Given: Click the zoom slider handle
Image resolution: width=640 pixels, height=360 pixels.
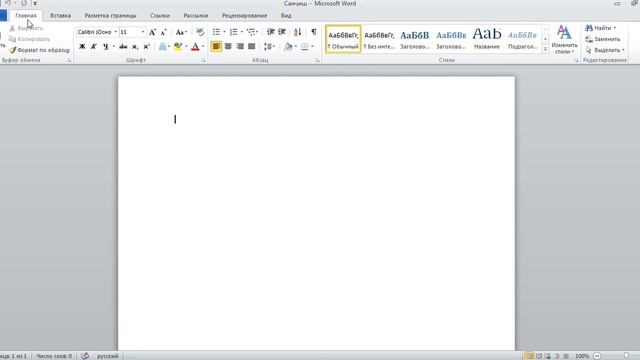Looking at the screenshot, I should point(627,356).
